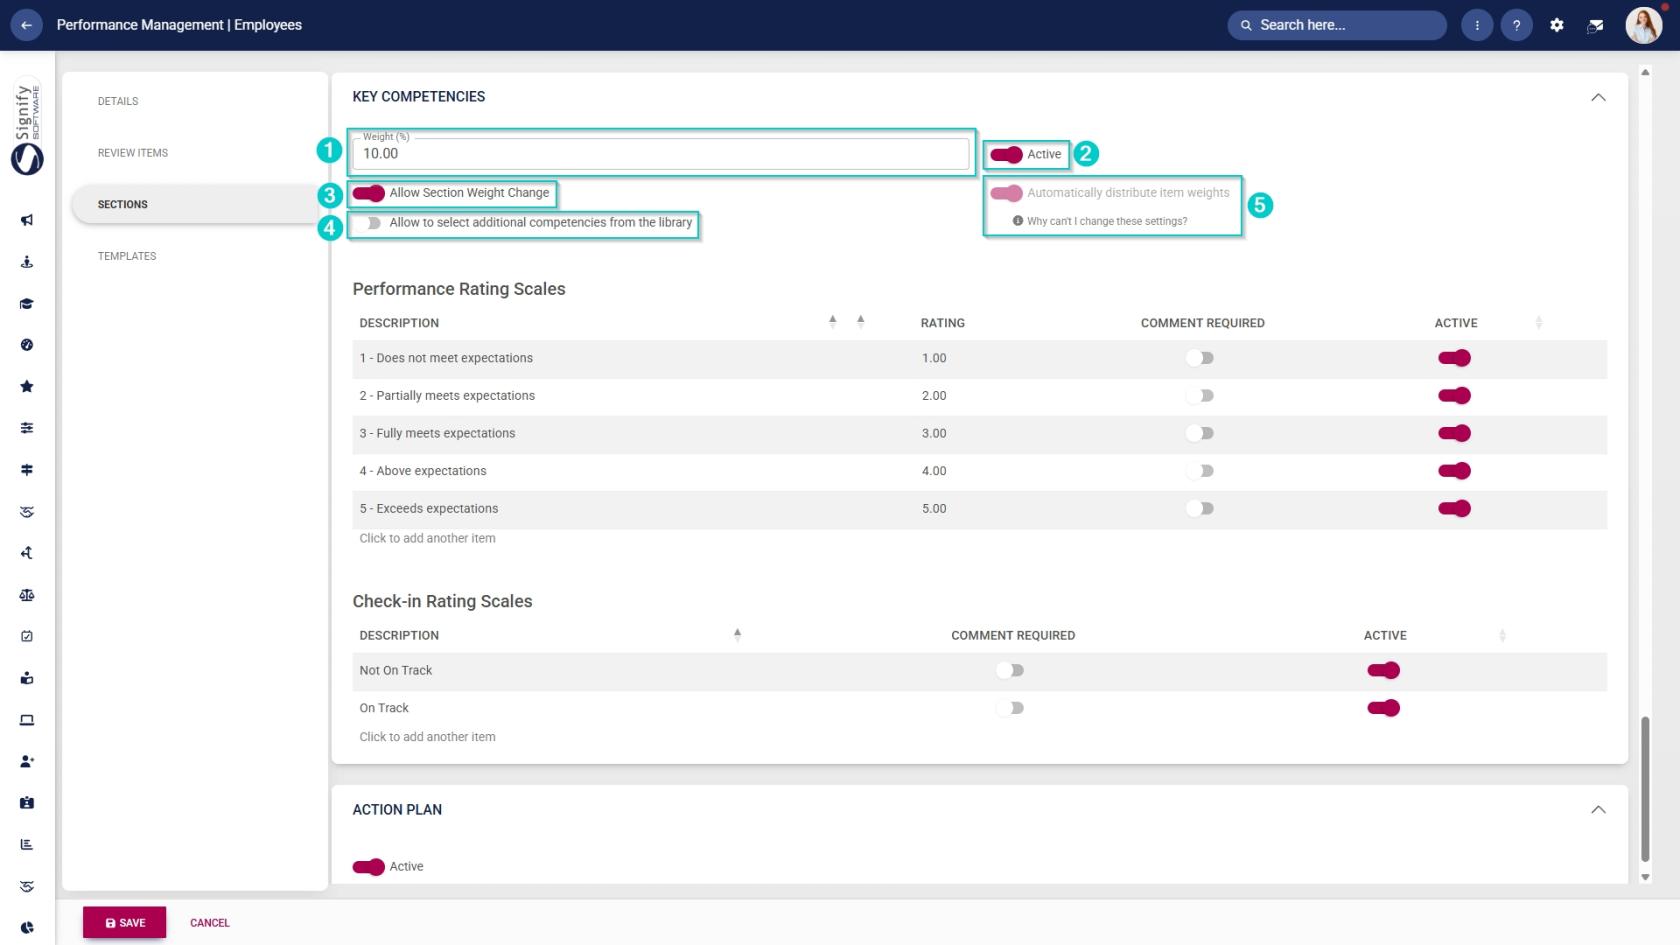1680x945 pixels.
Task: Open the balance scale sidebar icon
Action: click(27, 595)
